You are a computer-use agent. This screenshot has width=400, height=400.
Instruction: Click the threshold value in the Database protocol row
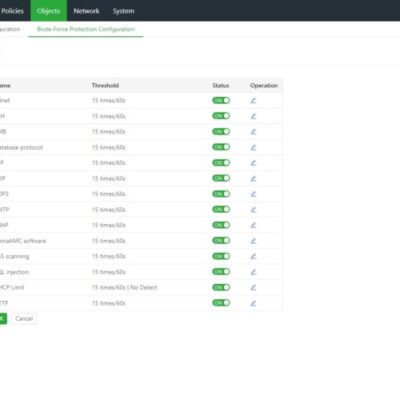[109, 147]
